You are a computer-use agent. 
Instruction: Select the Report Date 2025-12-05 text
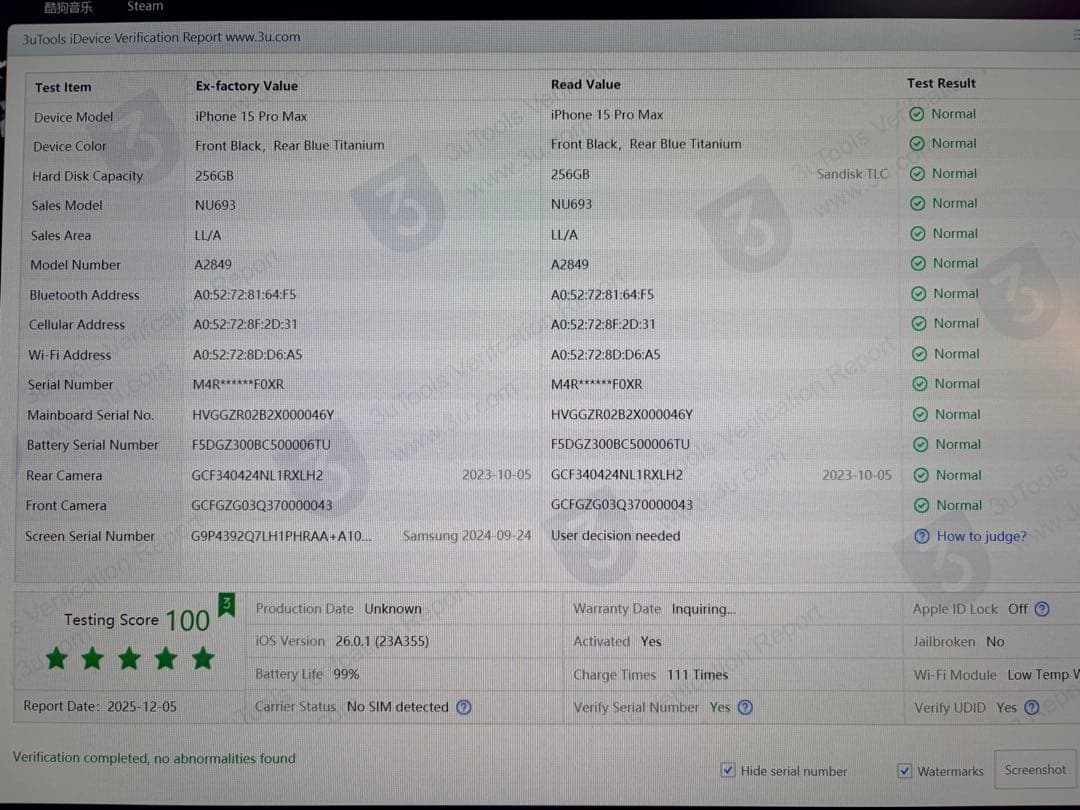click(100, 706)
